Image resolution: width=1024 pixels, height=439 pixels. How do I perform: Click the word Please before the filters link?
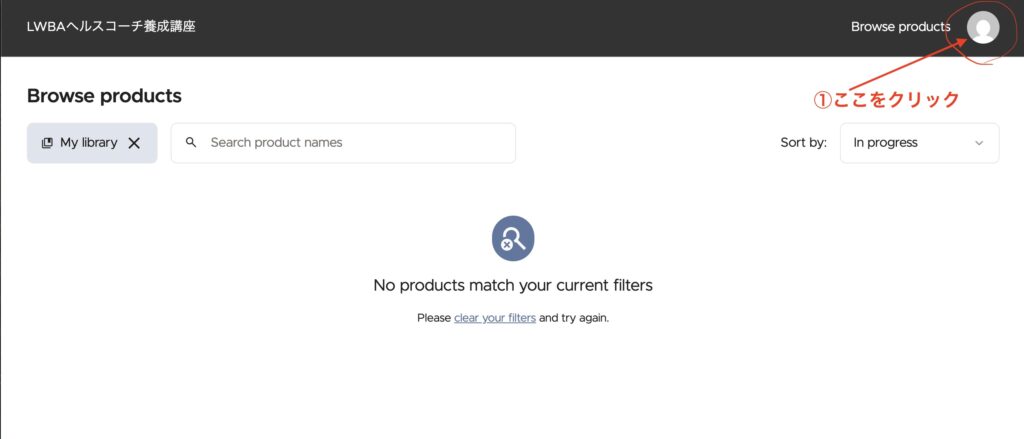(434, 318)
